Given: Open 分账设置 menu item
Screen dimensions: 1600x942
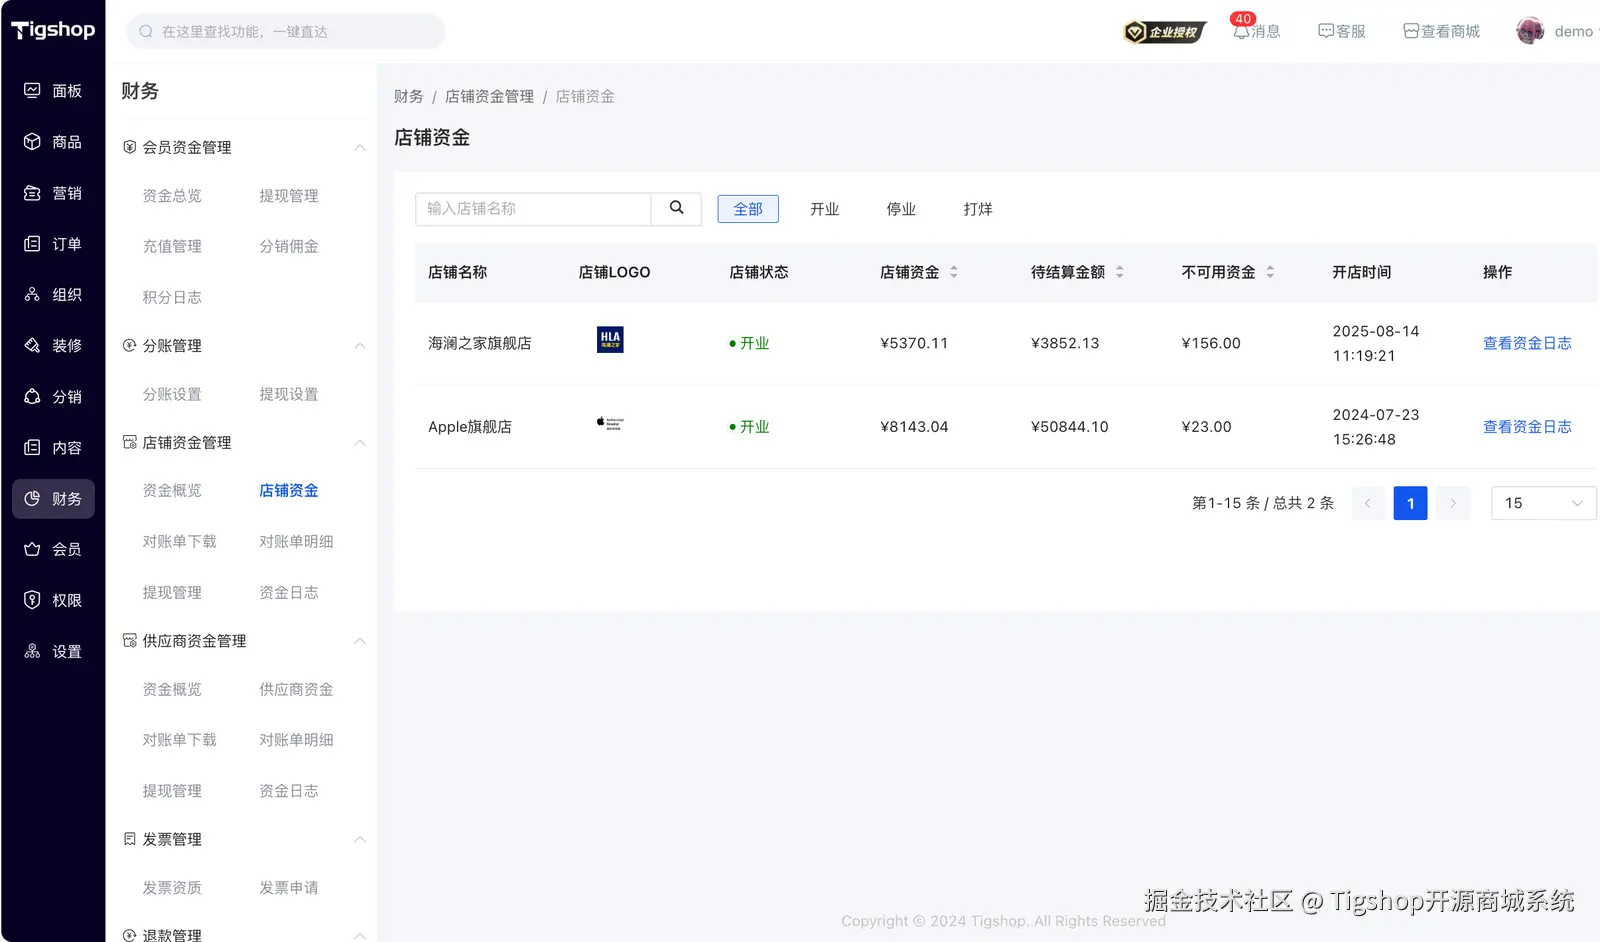Looking at the screenshot, I should point(172,394).
